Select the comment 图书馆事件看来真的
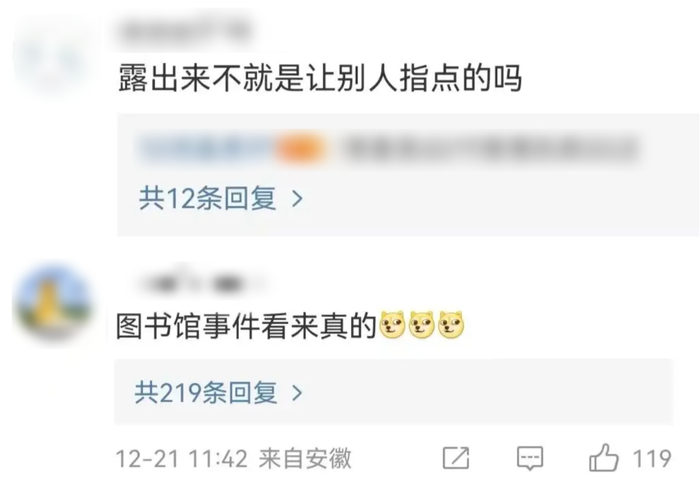The height and width of the screenshot is (482, 700). [246, 325]
